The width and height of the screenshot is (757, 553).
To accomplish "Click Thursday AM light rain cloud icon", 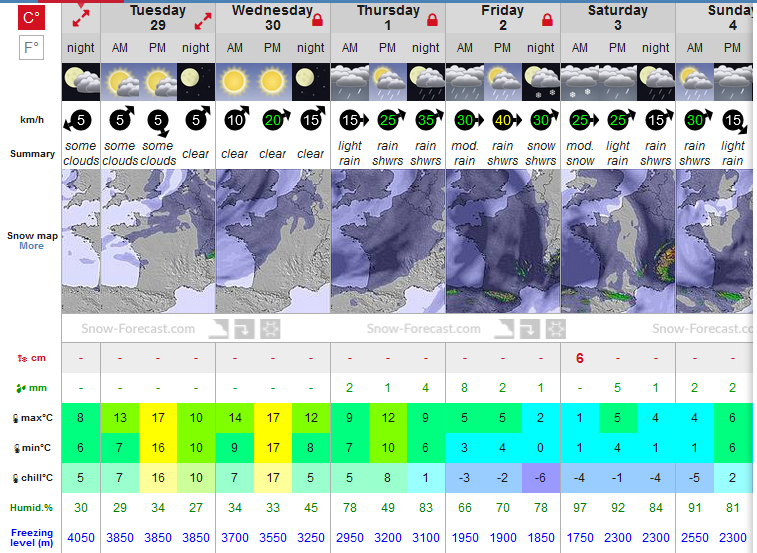I will click(x=350, y=82).
